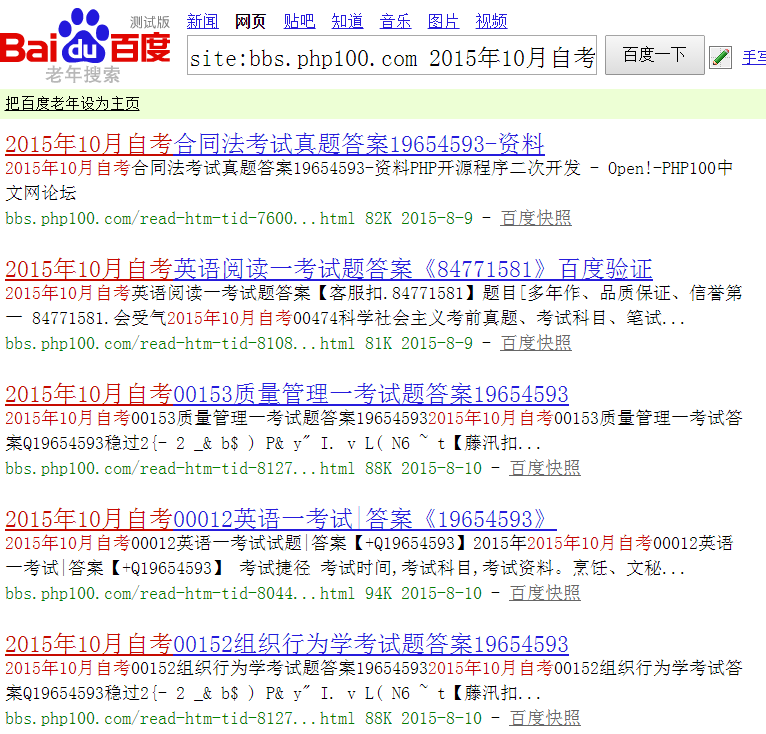Go to the 视频 tab
Viewport: 766px width, 734px height.
tap(491, 22)
